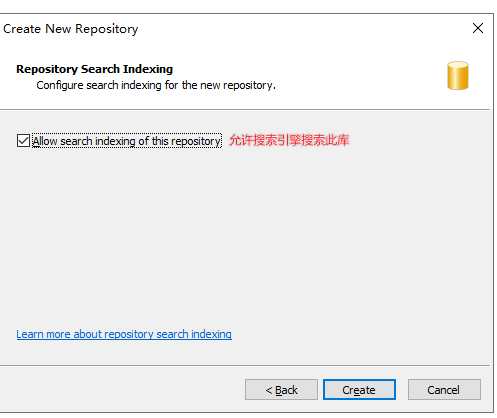The width and height of the screenshot is (497, 418).
Task: Click blank title bar space before close button
Action: point(300,29)
